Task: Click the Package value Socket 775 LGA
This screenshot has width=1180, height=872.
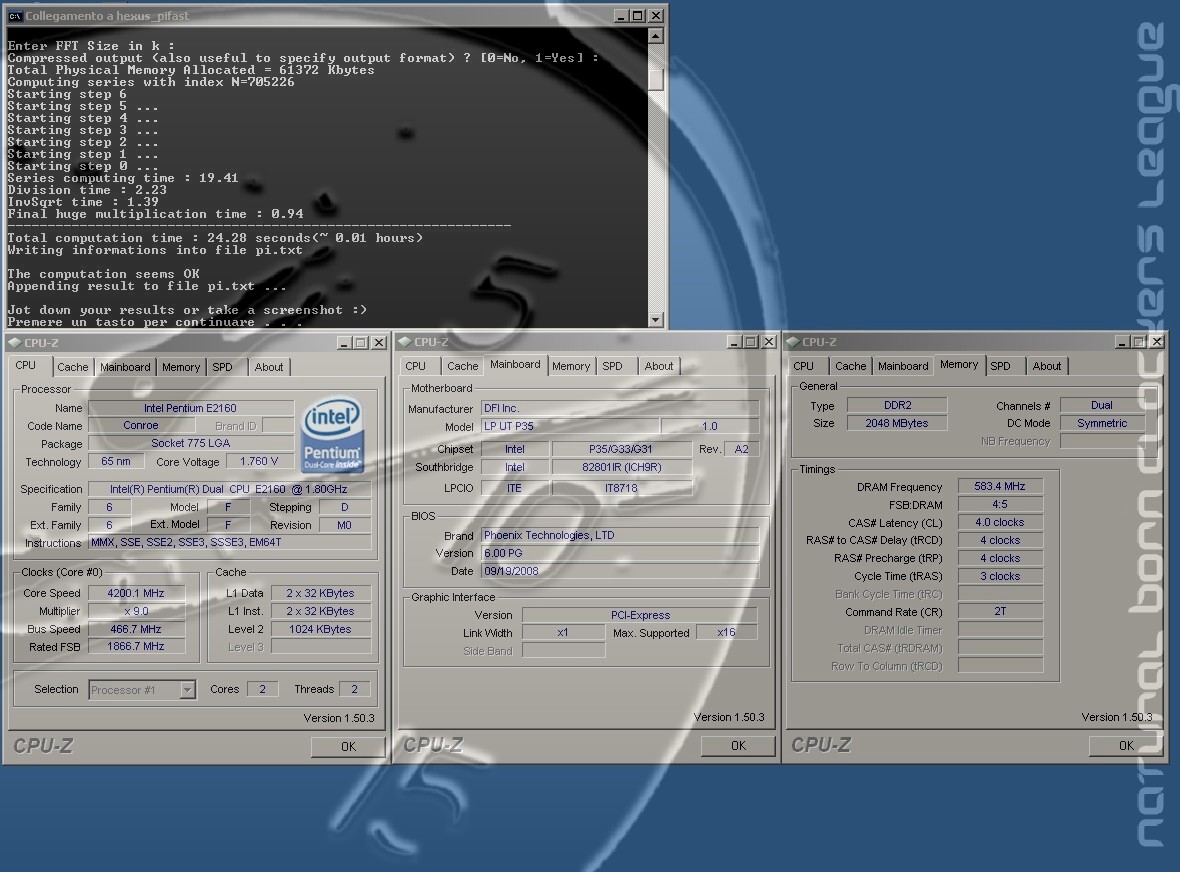Action: coord(190,443)
